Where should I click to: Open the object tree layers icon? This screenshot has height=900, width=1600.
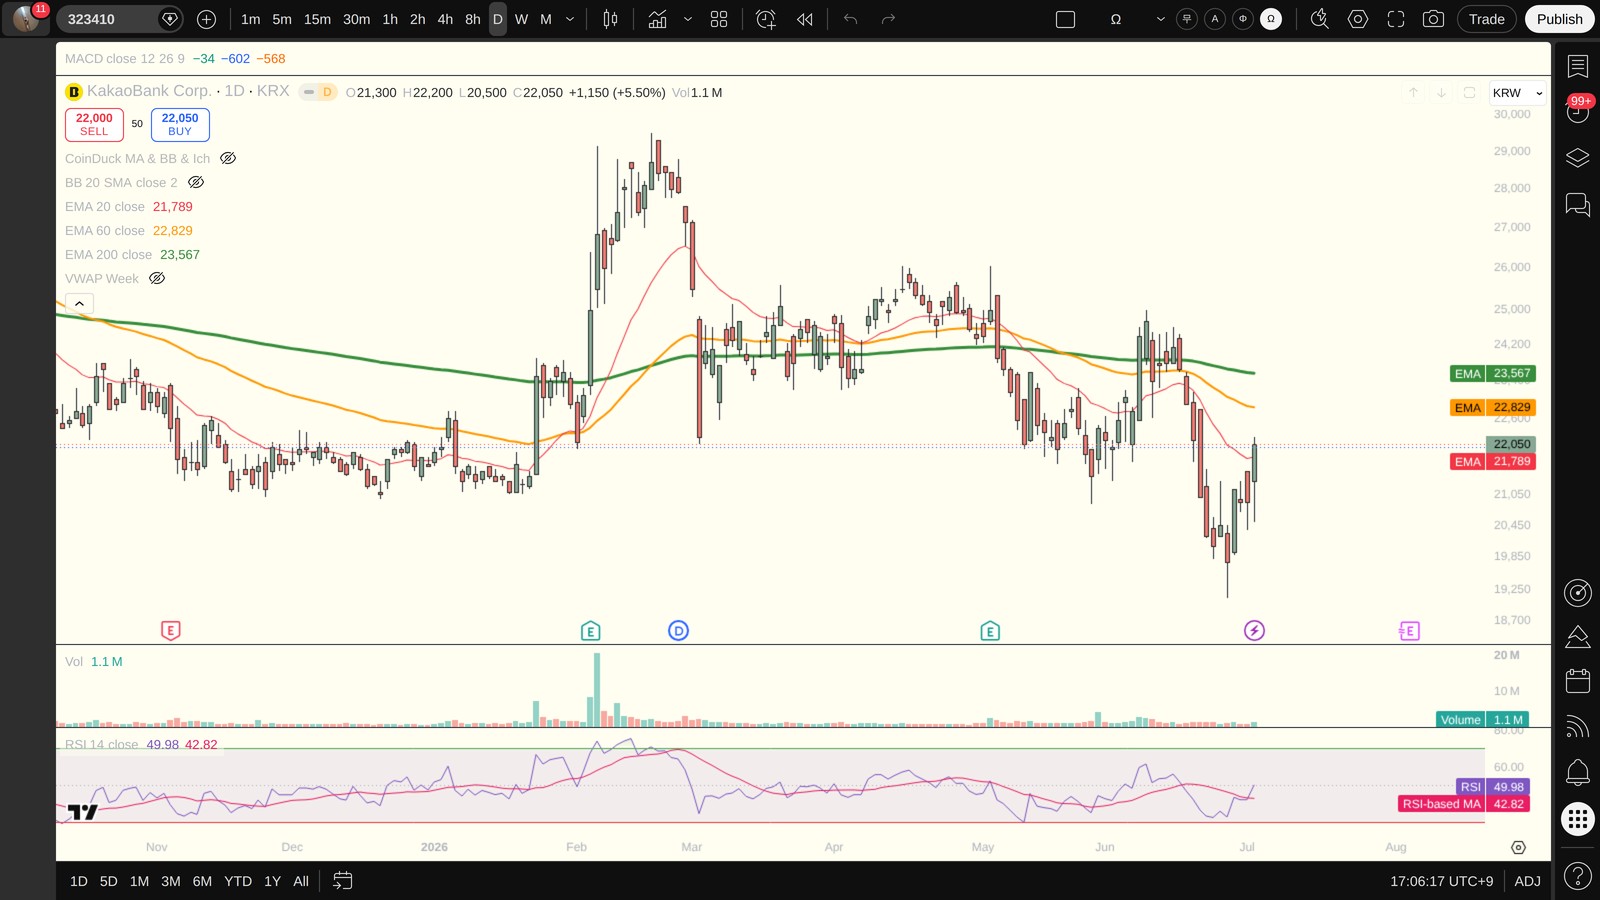point(1578,158)
